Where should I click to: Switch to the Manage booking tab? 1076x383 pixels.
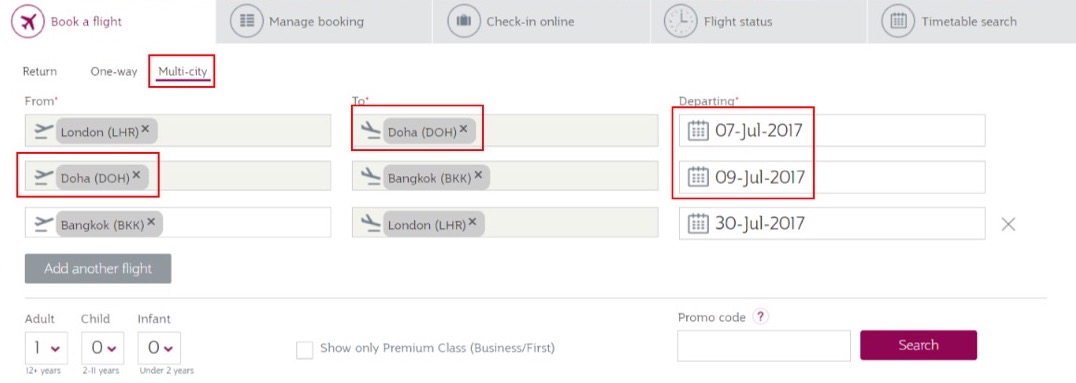point(324,21)
